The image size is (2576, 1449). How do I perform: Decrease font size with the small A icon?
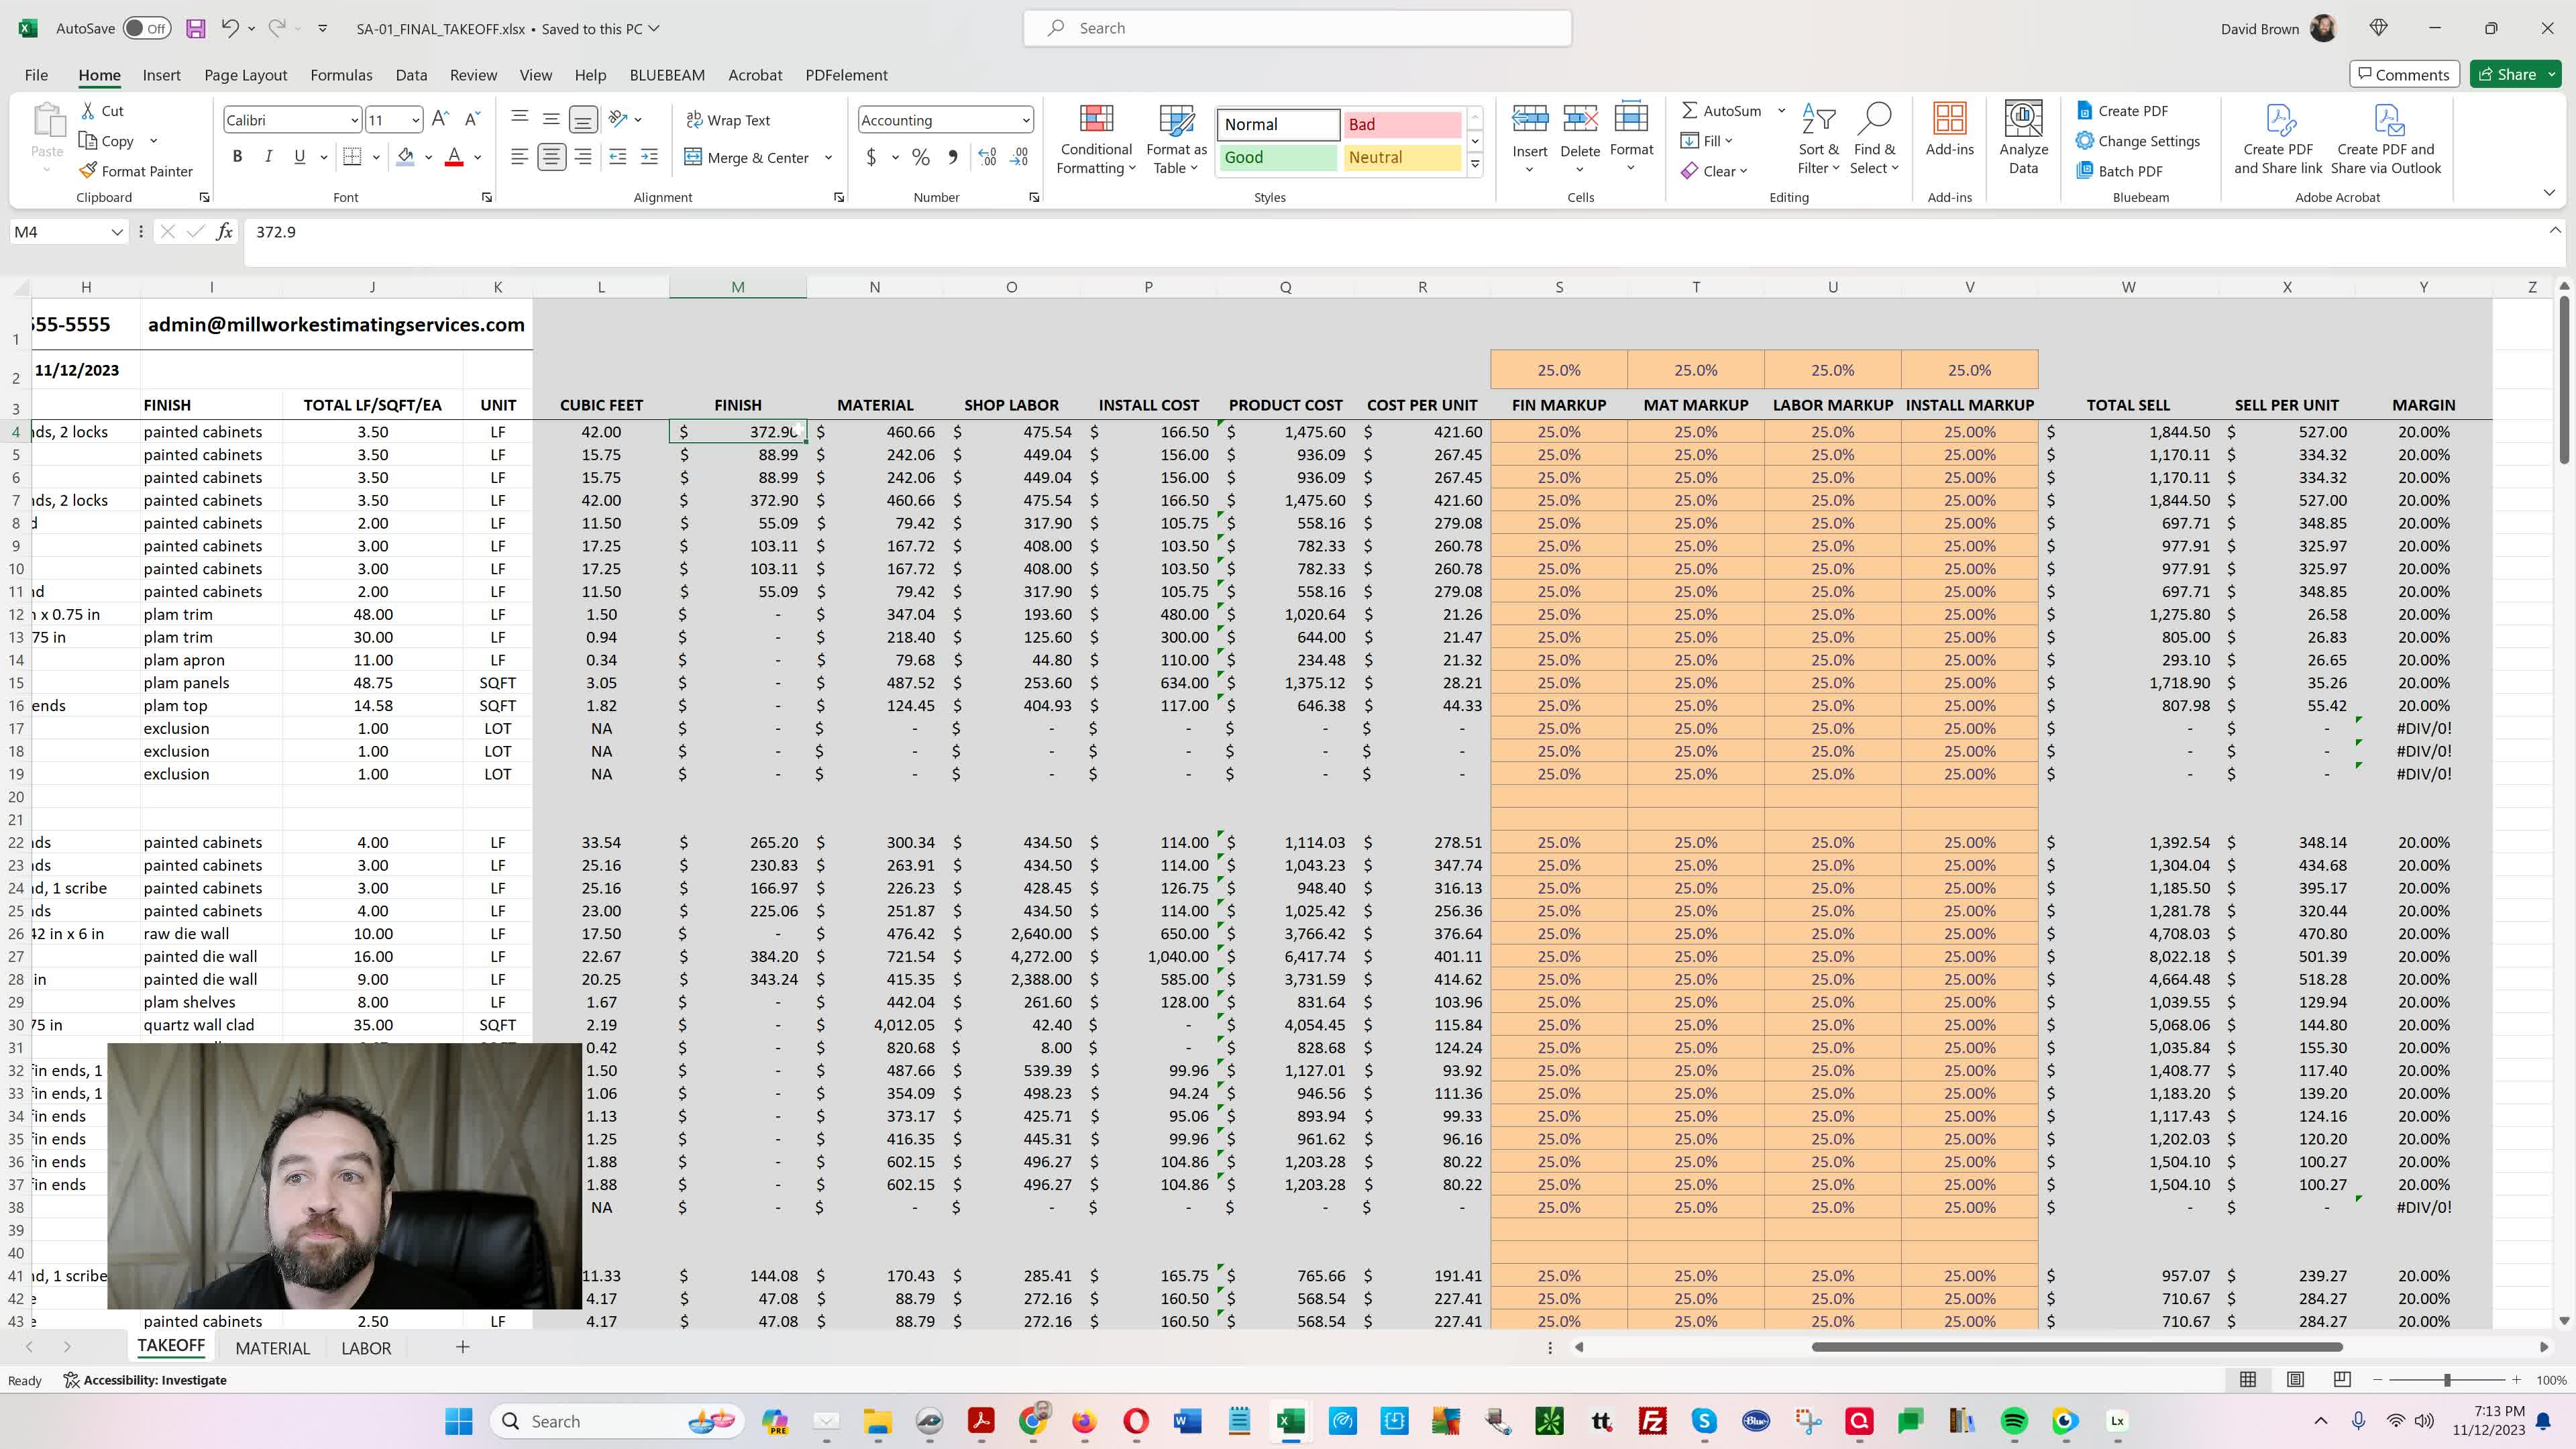[472, 120]
